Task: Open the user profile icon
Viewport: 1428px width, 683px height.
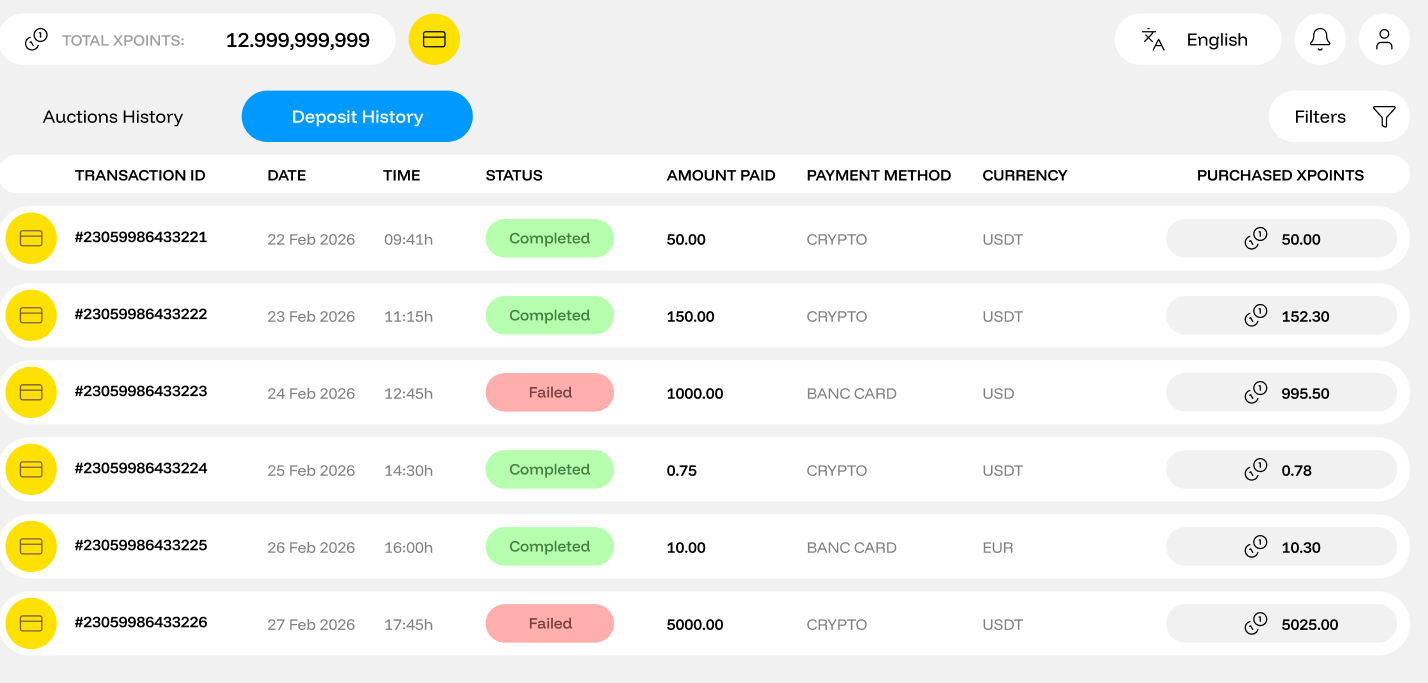Action: point(1384,39)
